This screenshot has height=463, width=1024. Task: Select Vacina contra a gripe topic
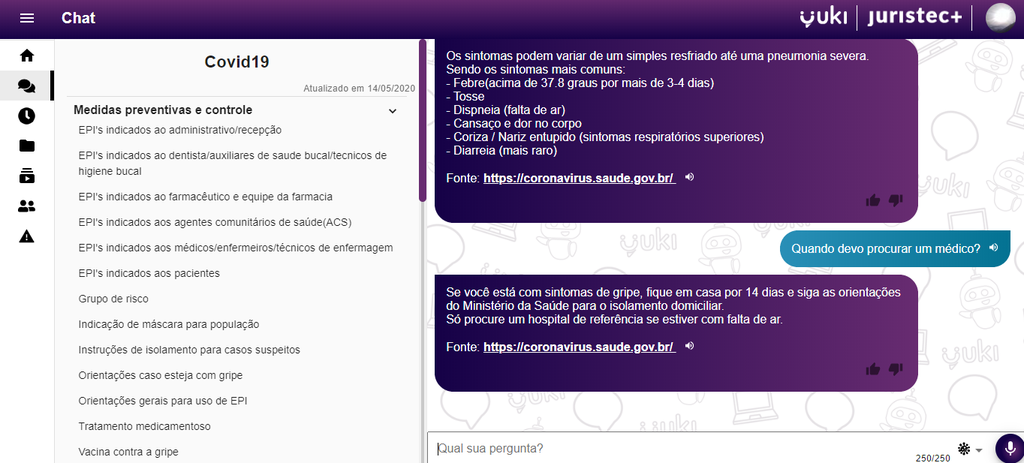[x=128, y=452]
